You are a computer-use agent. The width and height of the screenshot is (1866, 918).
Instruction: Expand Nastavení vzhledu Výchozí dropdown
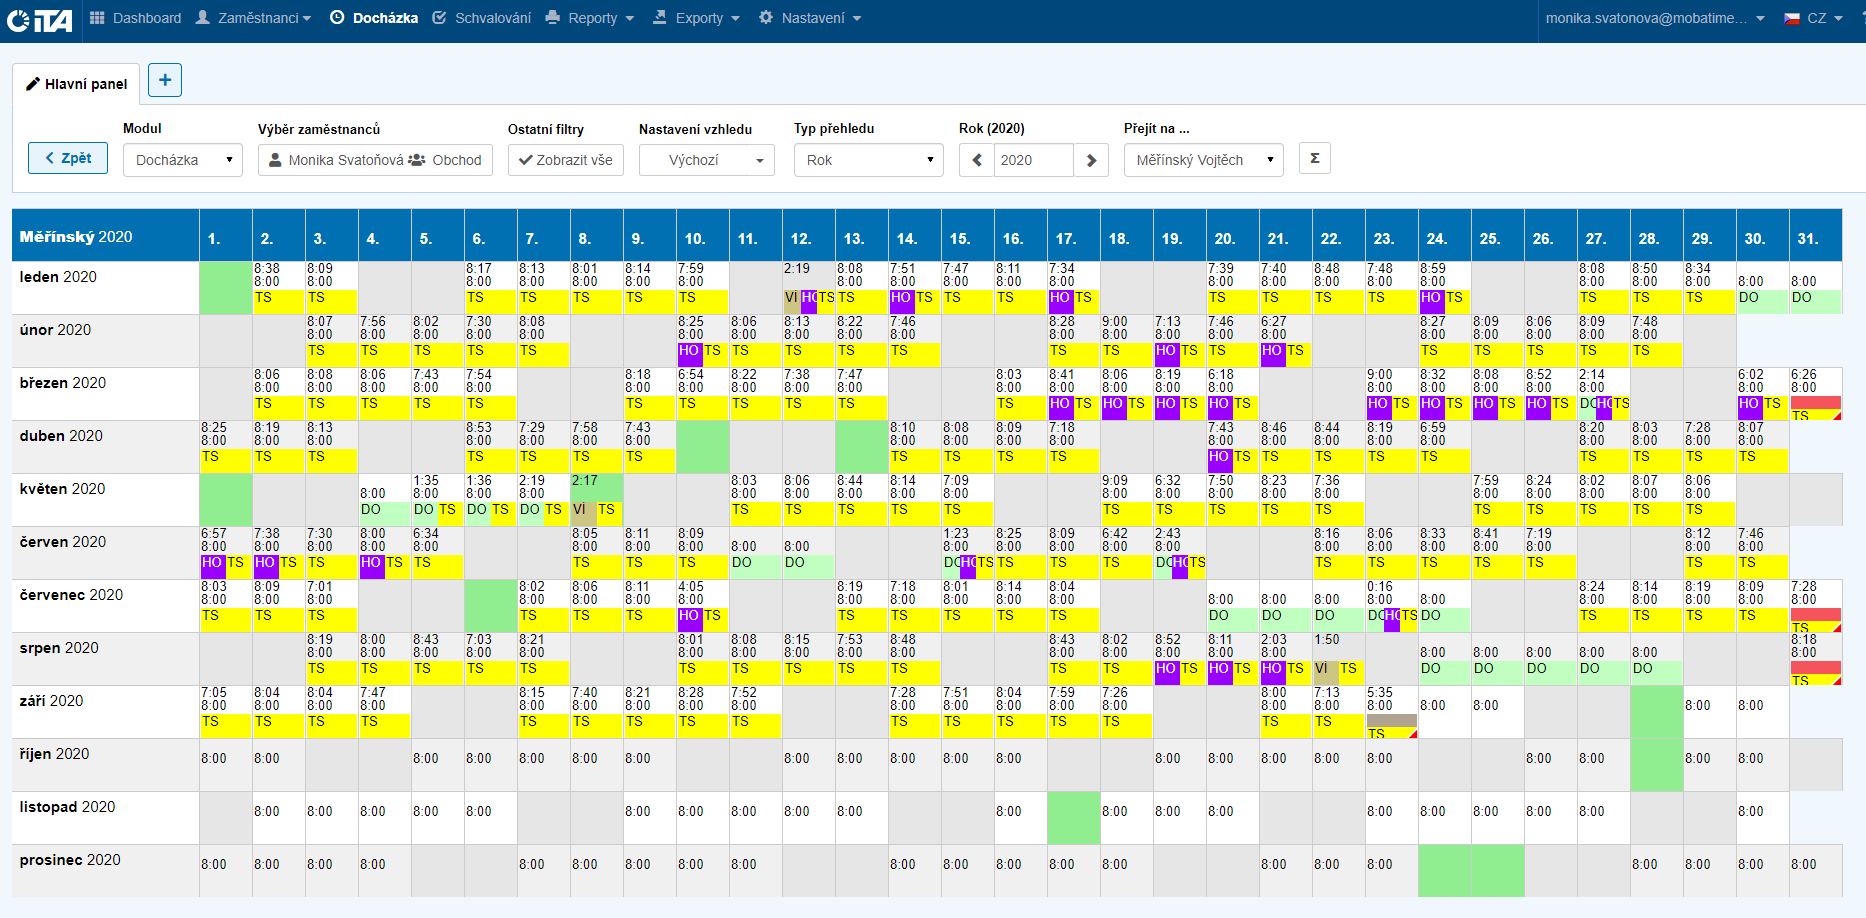(x=706, y=160)
